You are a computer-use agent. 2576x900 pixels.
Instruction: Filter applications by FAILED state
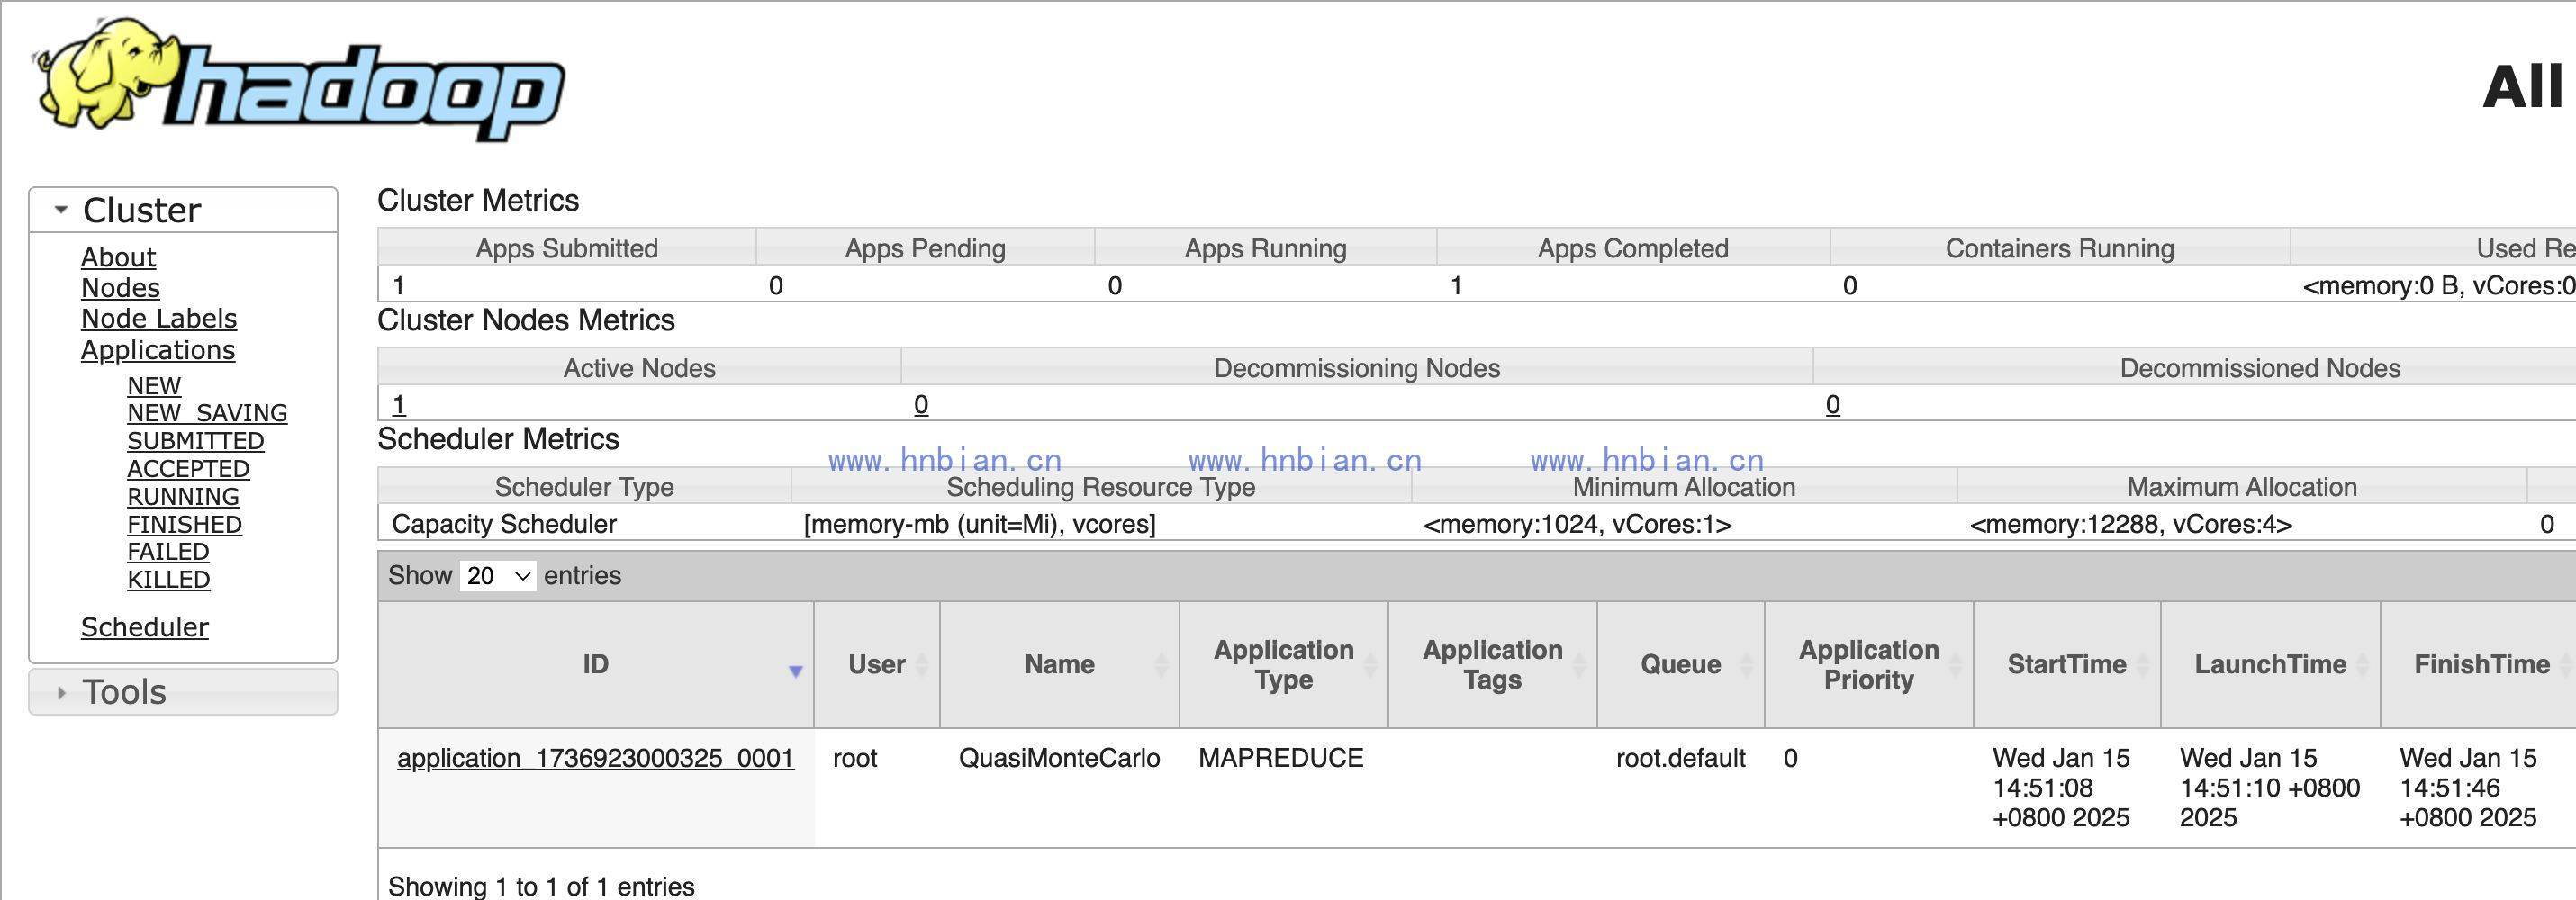click(x=168, y=552)
